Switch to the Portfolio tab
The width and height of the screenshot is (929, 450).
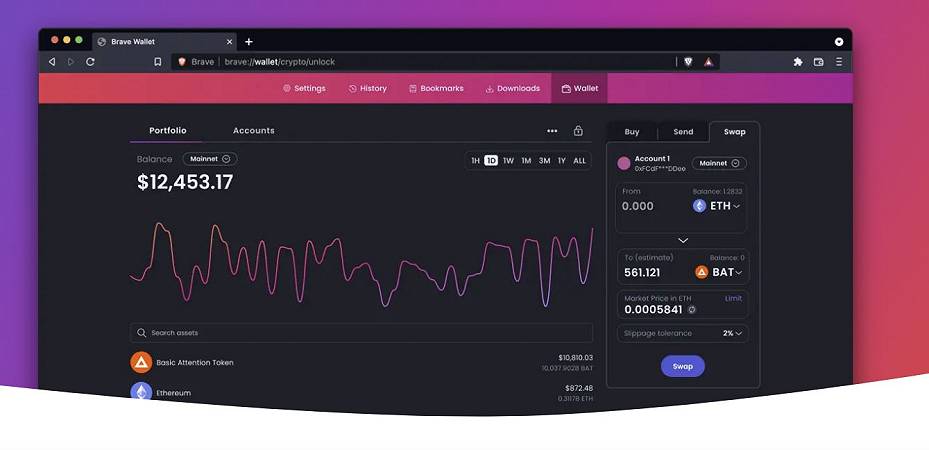pos(168,130)
